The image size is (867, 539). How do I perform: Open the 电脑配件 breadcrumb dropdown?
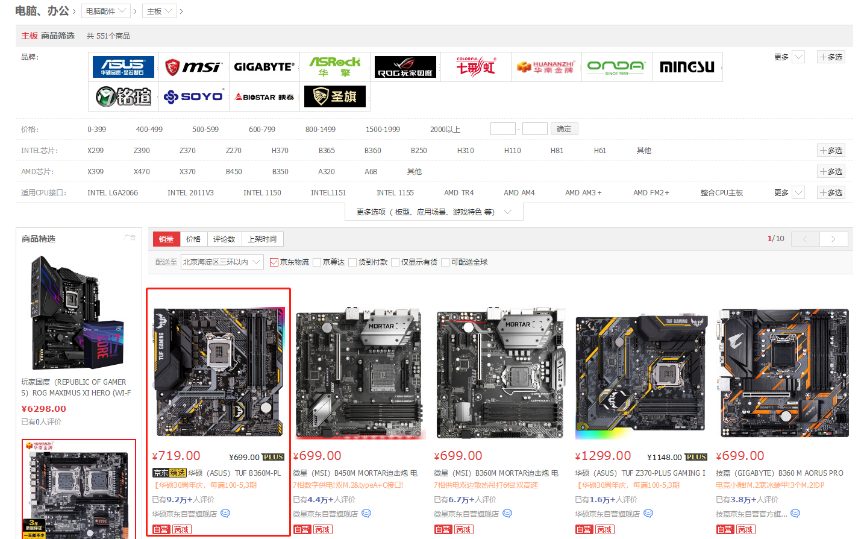click(106, 11)
